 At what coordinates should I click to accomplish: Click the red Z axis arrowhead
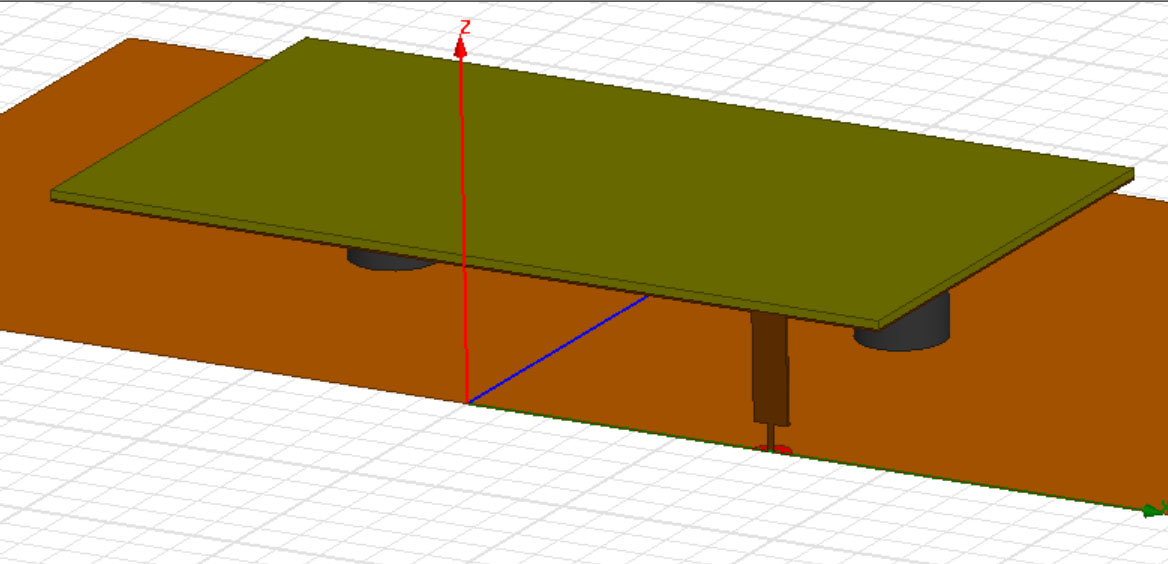(460, 48)
